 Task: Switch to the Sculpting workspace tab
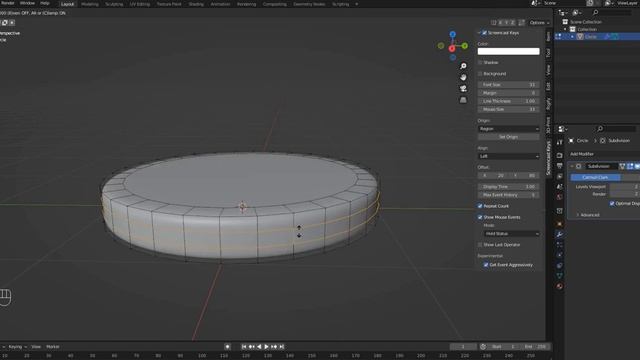click(x=114, y=4)
